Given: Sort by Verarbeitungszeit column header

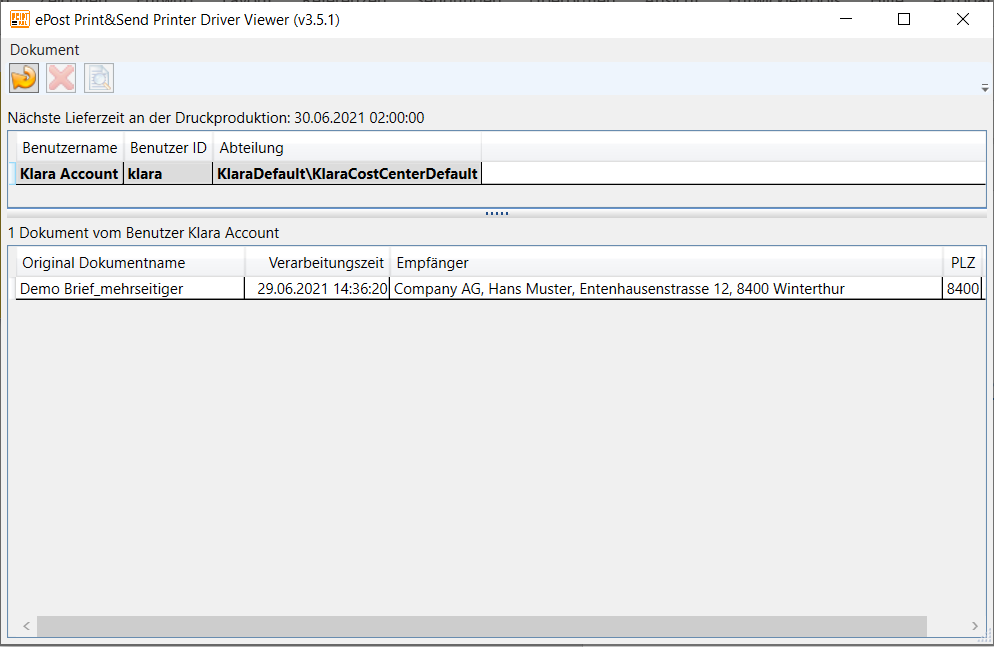Looking at the screenshot, I should pos(317,262).
